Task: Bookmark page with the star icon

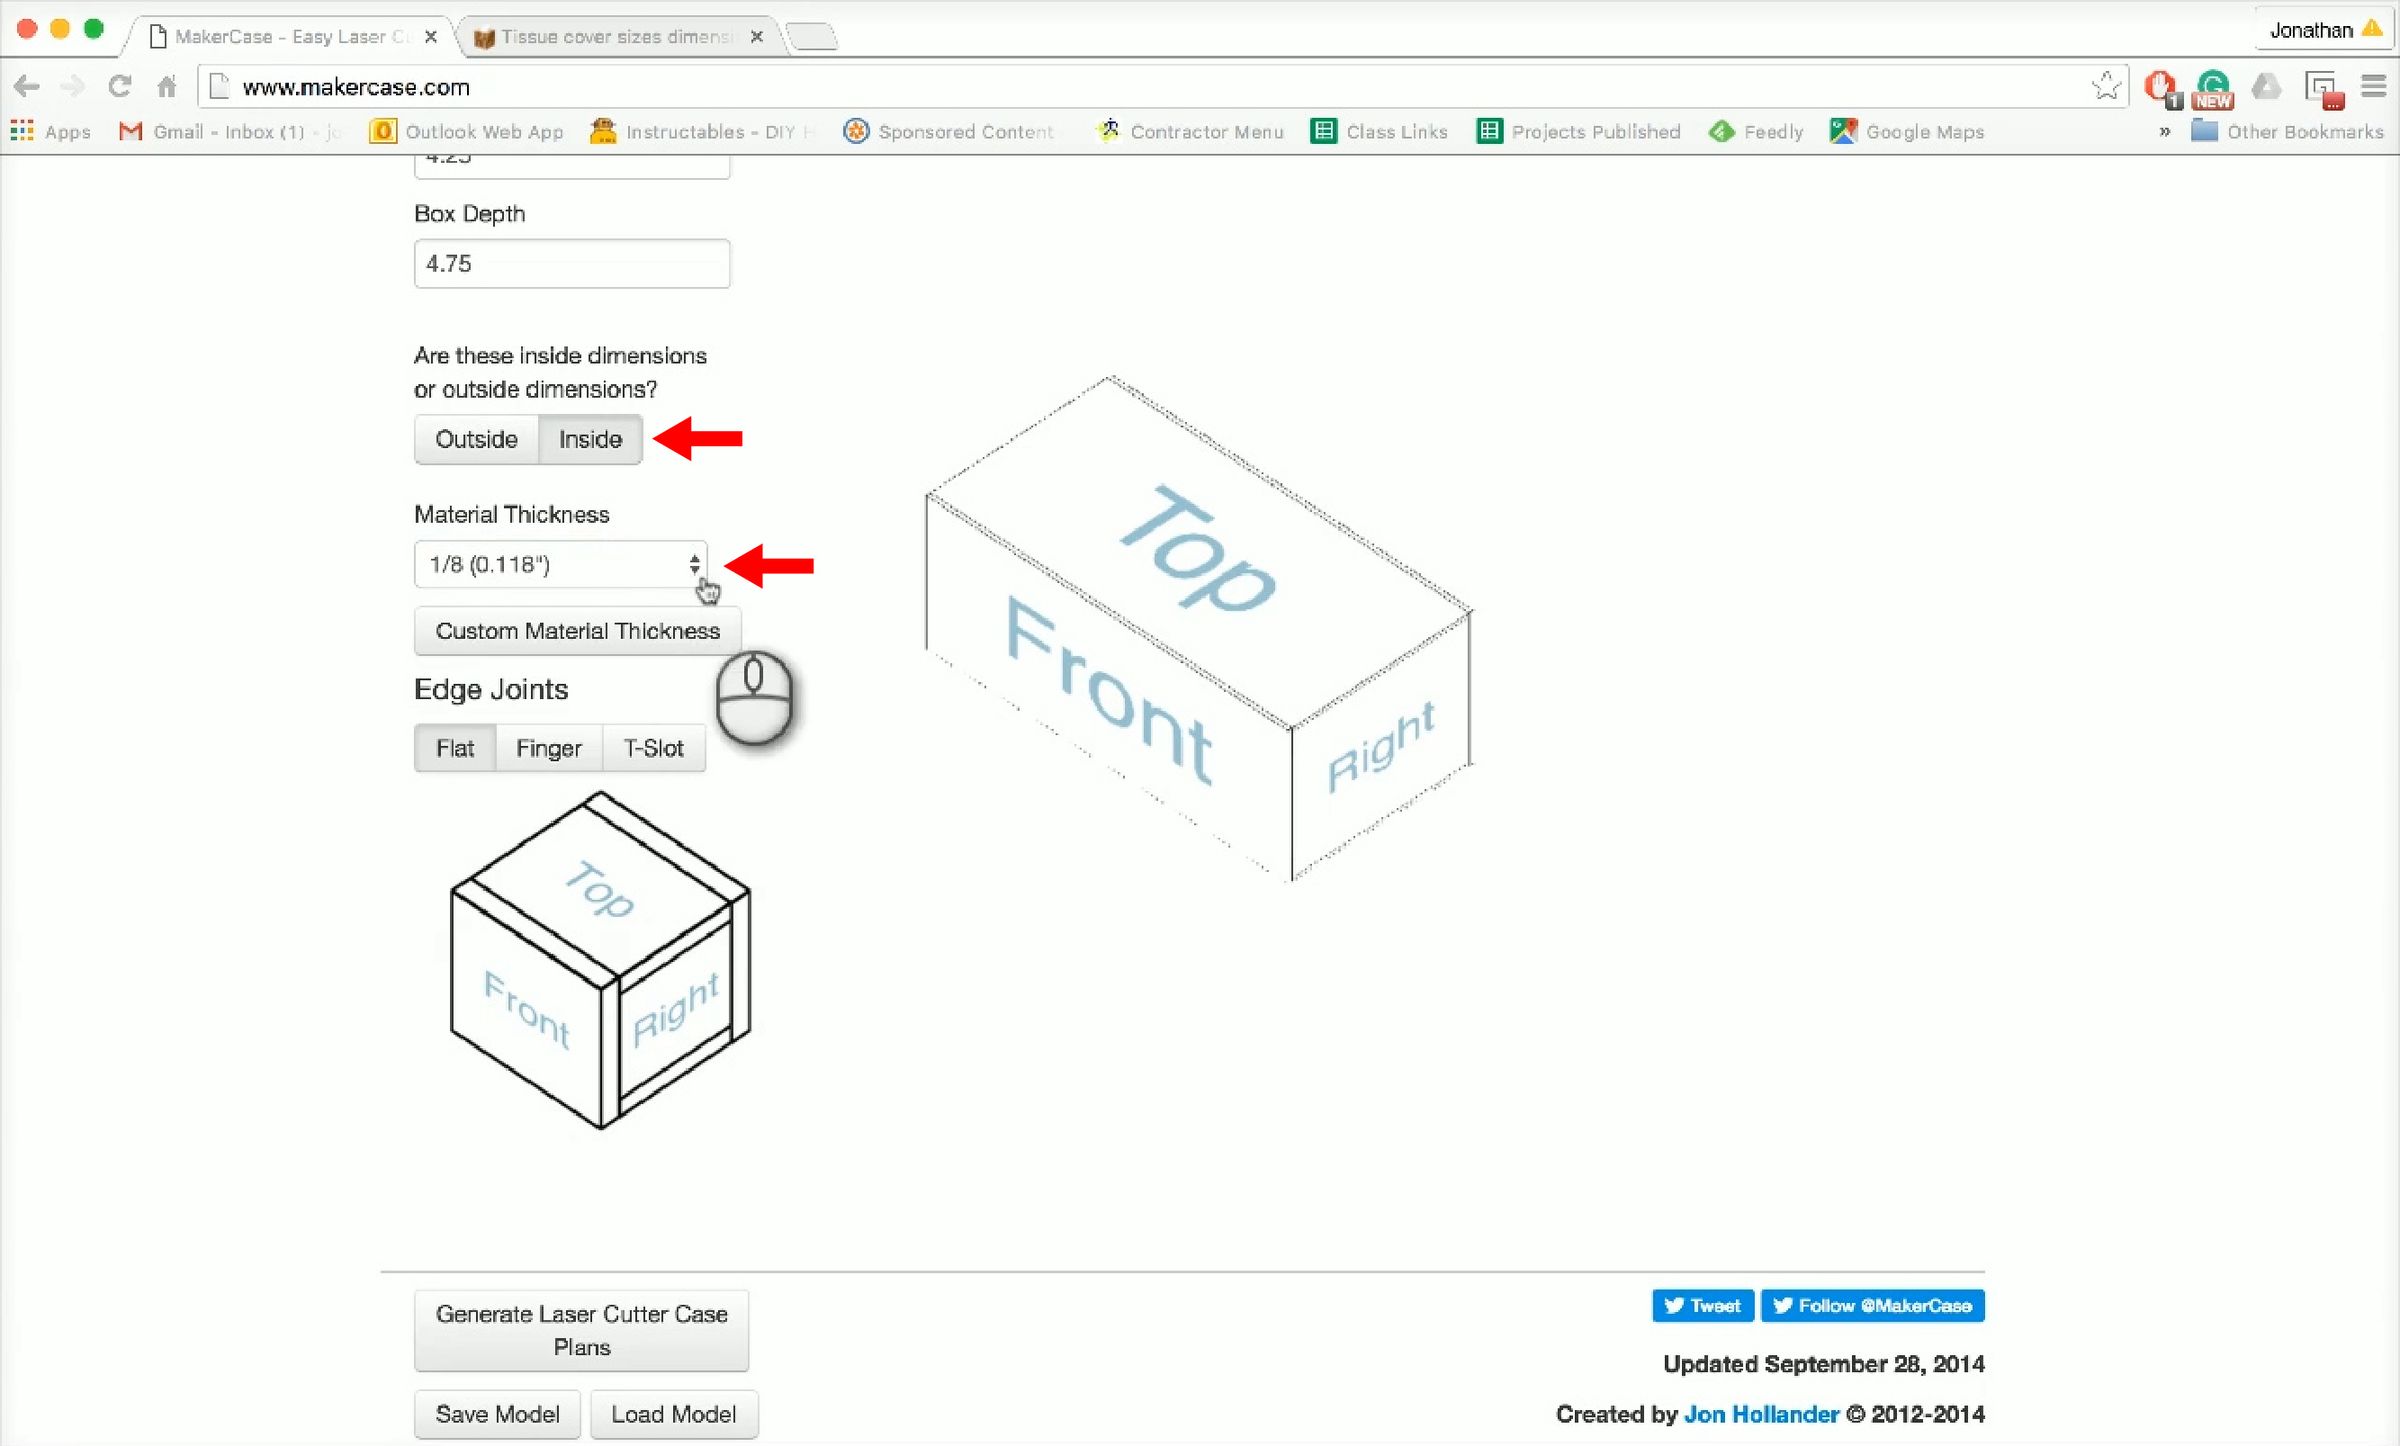Action: point(2105,87)
